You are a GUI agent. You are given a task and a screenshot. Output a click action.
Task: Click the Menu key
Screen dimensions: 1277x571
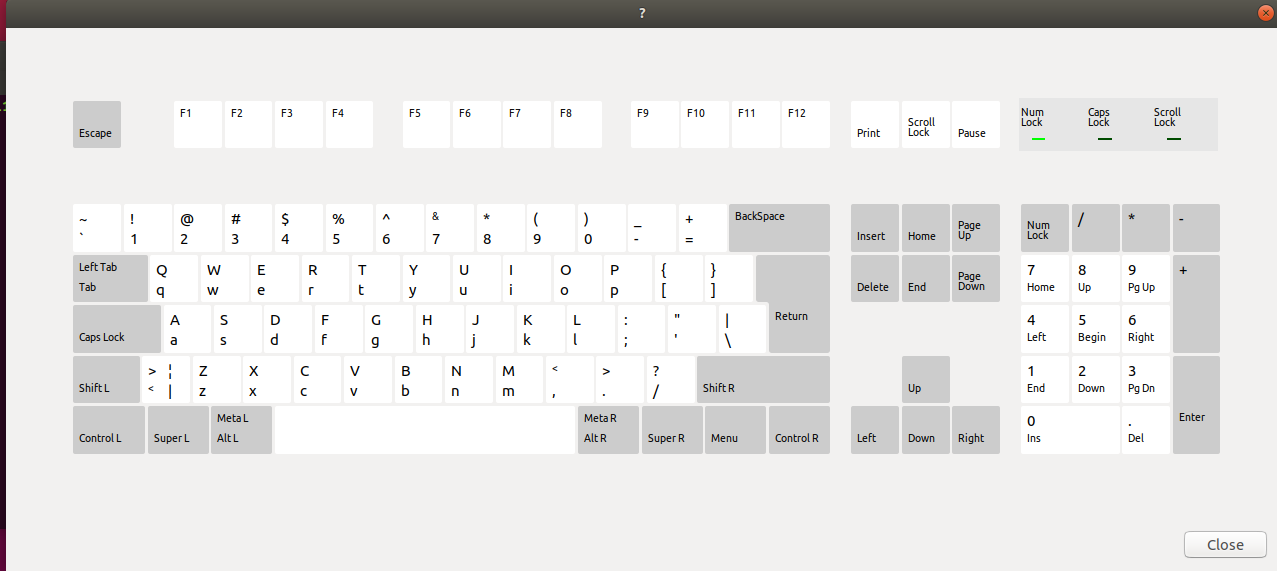(736, 430)
